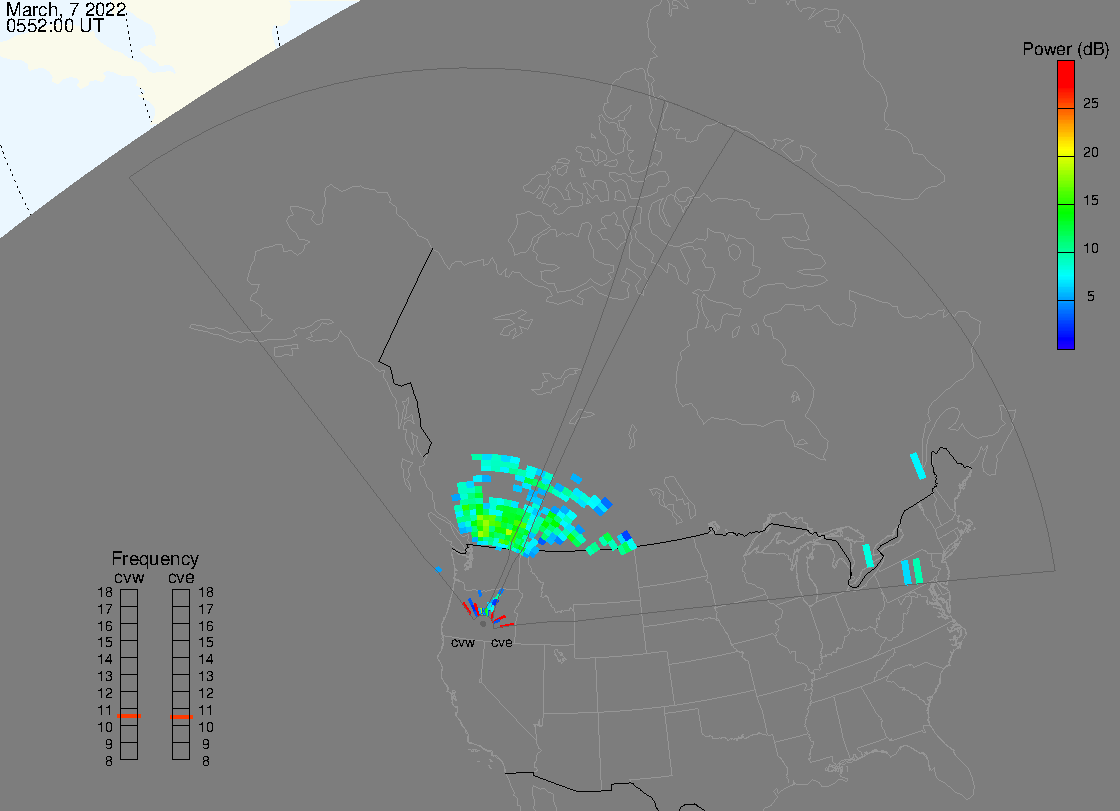Click the 25 tick on the power scale
The height and width of the screenshot is (811, 1120).
pyautogui.click(x=1090, y=104)
